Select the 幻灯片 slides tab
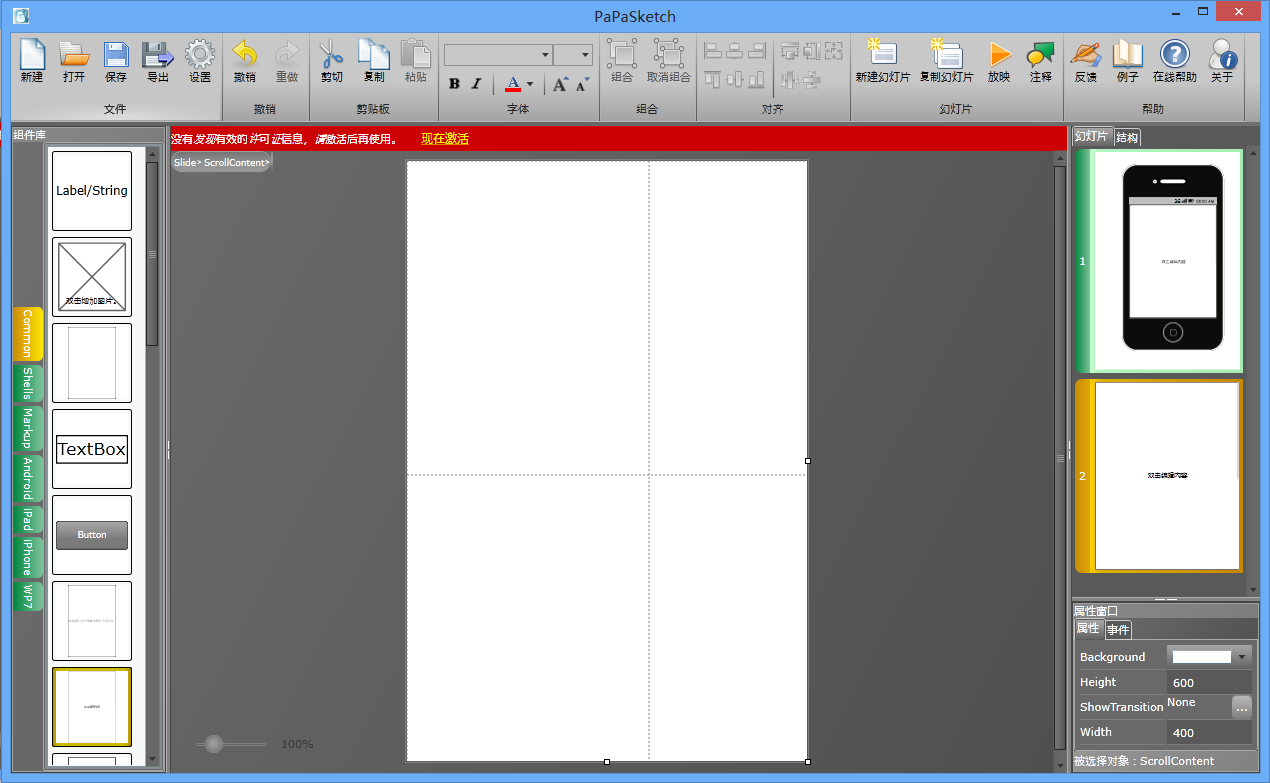 (1092, 137)
